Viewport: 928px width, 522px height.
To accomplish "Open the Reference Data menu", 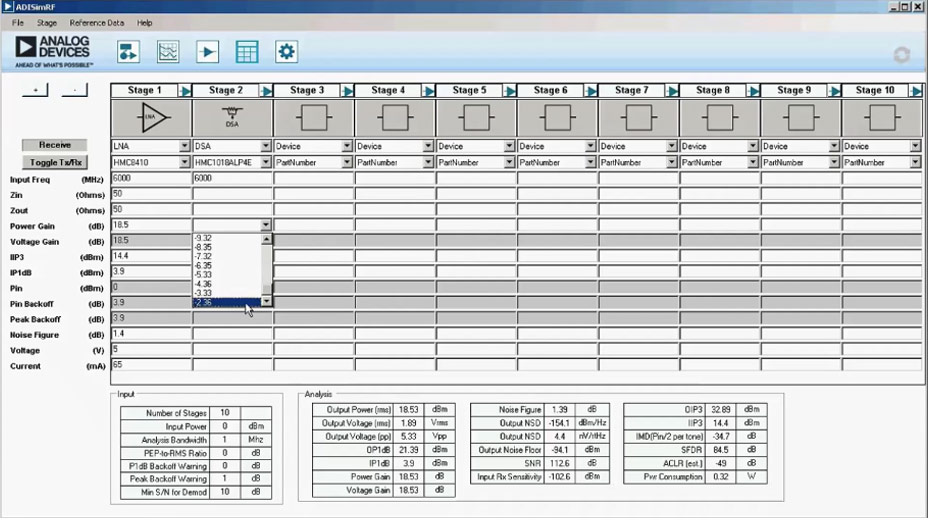I will [97, 22].
